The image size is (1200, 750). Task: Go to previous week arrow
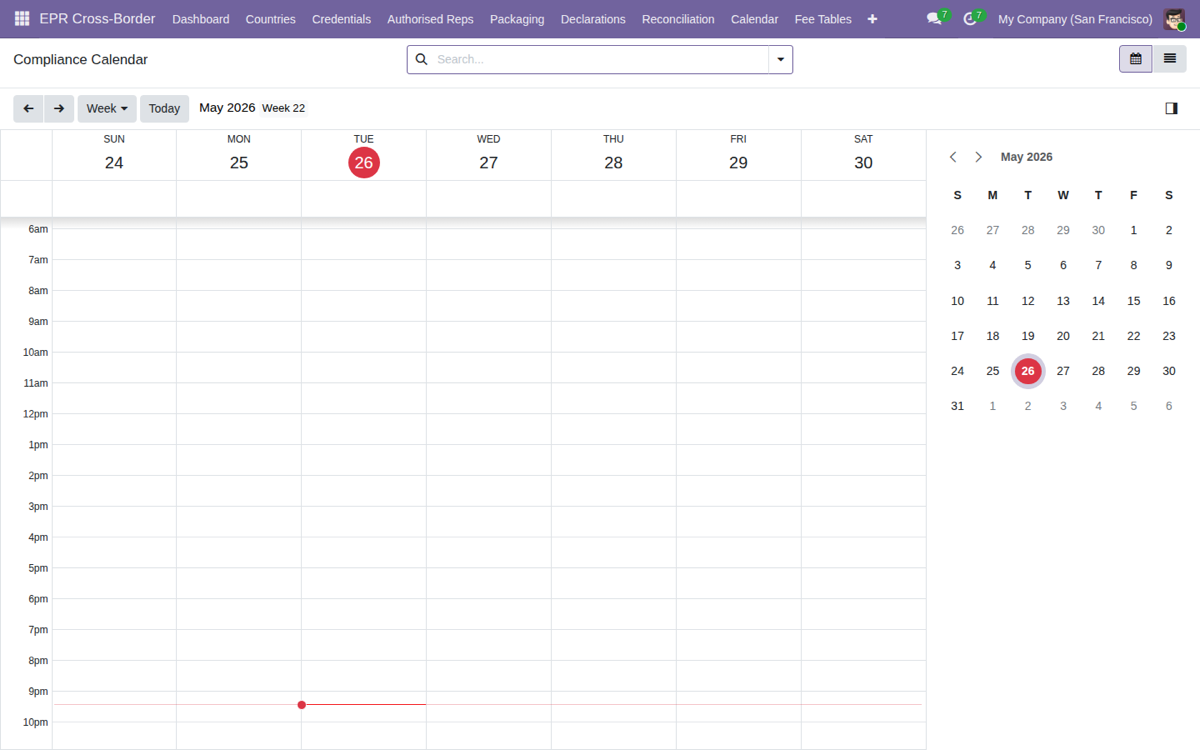[x=28, y=108]
